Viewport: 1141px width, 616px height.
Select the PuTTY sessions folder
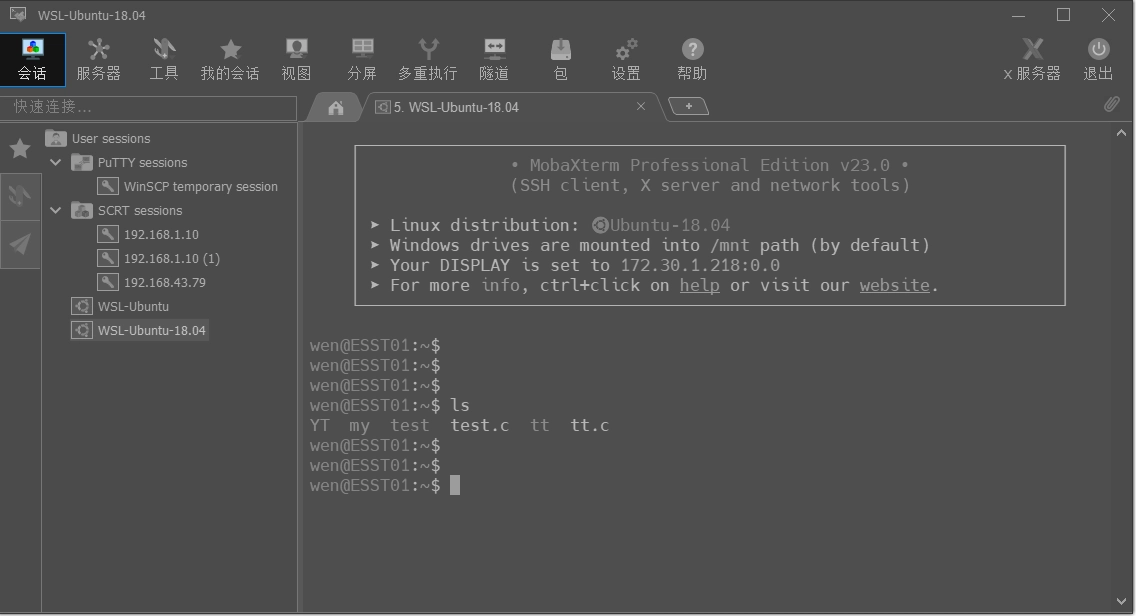pyautogui.click(x=130, y=162)
